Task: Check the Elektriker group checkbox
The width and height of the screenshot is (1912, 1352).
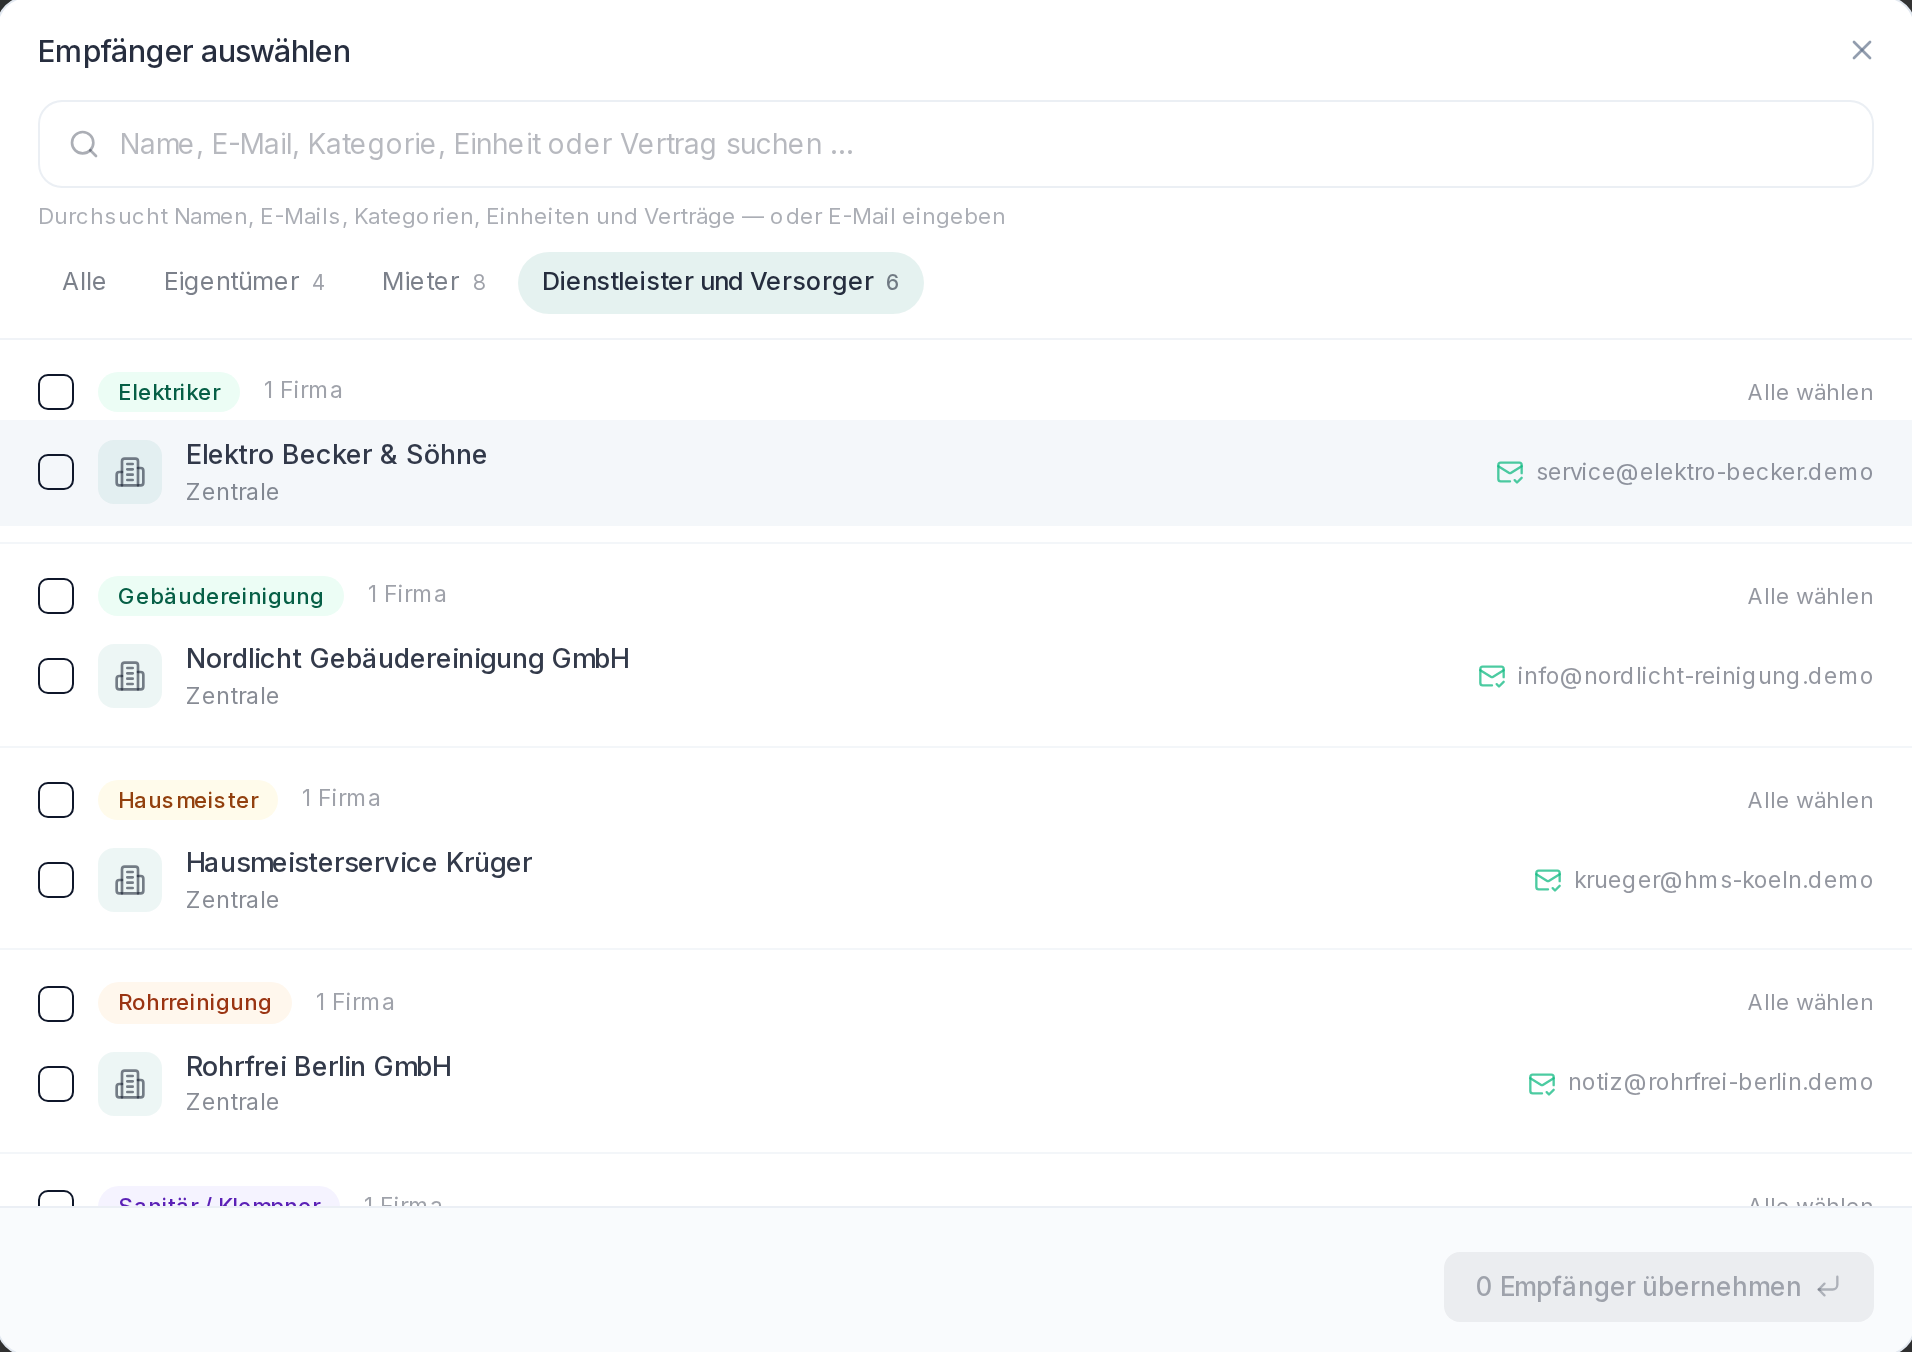Action: coord(56,392)
